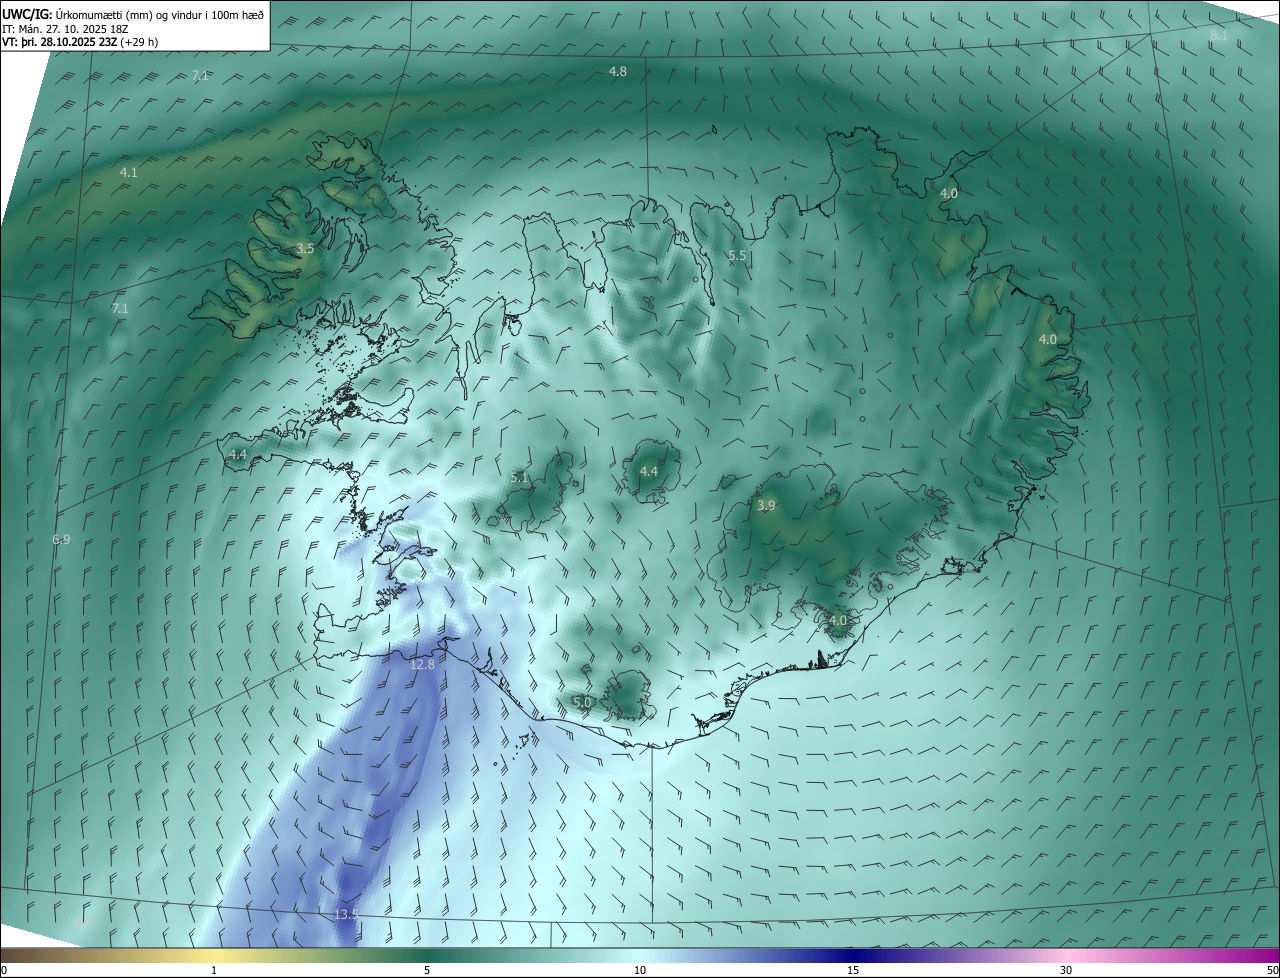Click the 5.1 value label
The image size is (1280, 978).
[x=519, y=478]
